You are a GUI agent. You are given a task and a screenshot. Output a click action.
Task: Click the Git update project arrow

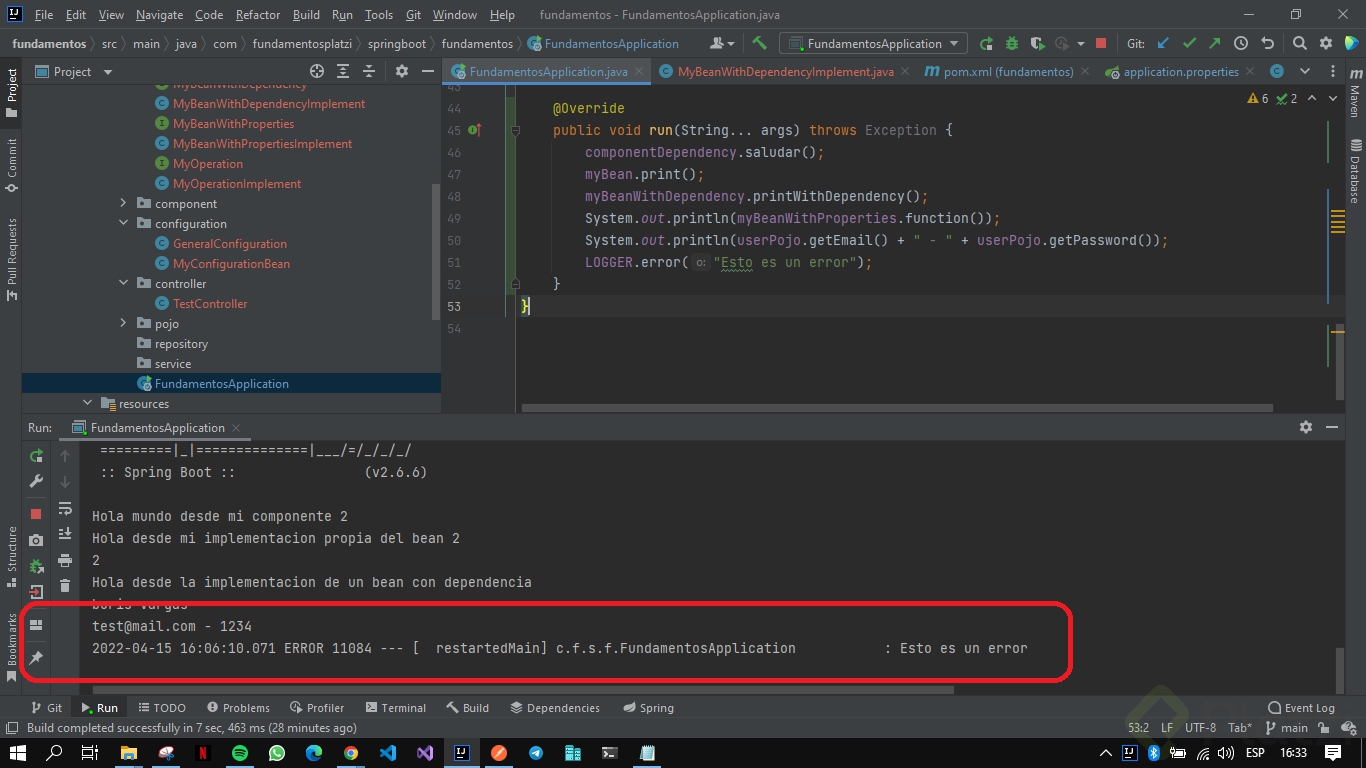(1163, 43)
